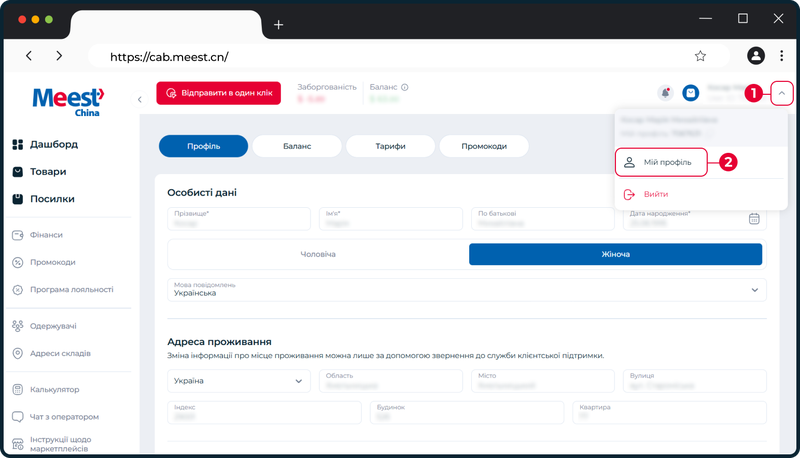Click the Ім'я input field
800x458 pixels.
(x=391, y=219)
